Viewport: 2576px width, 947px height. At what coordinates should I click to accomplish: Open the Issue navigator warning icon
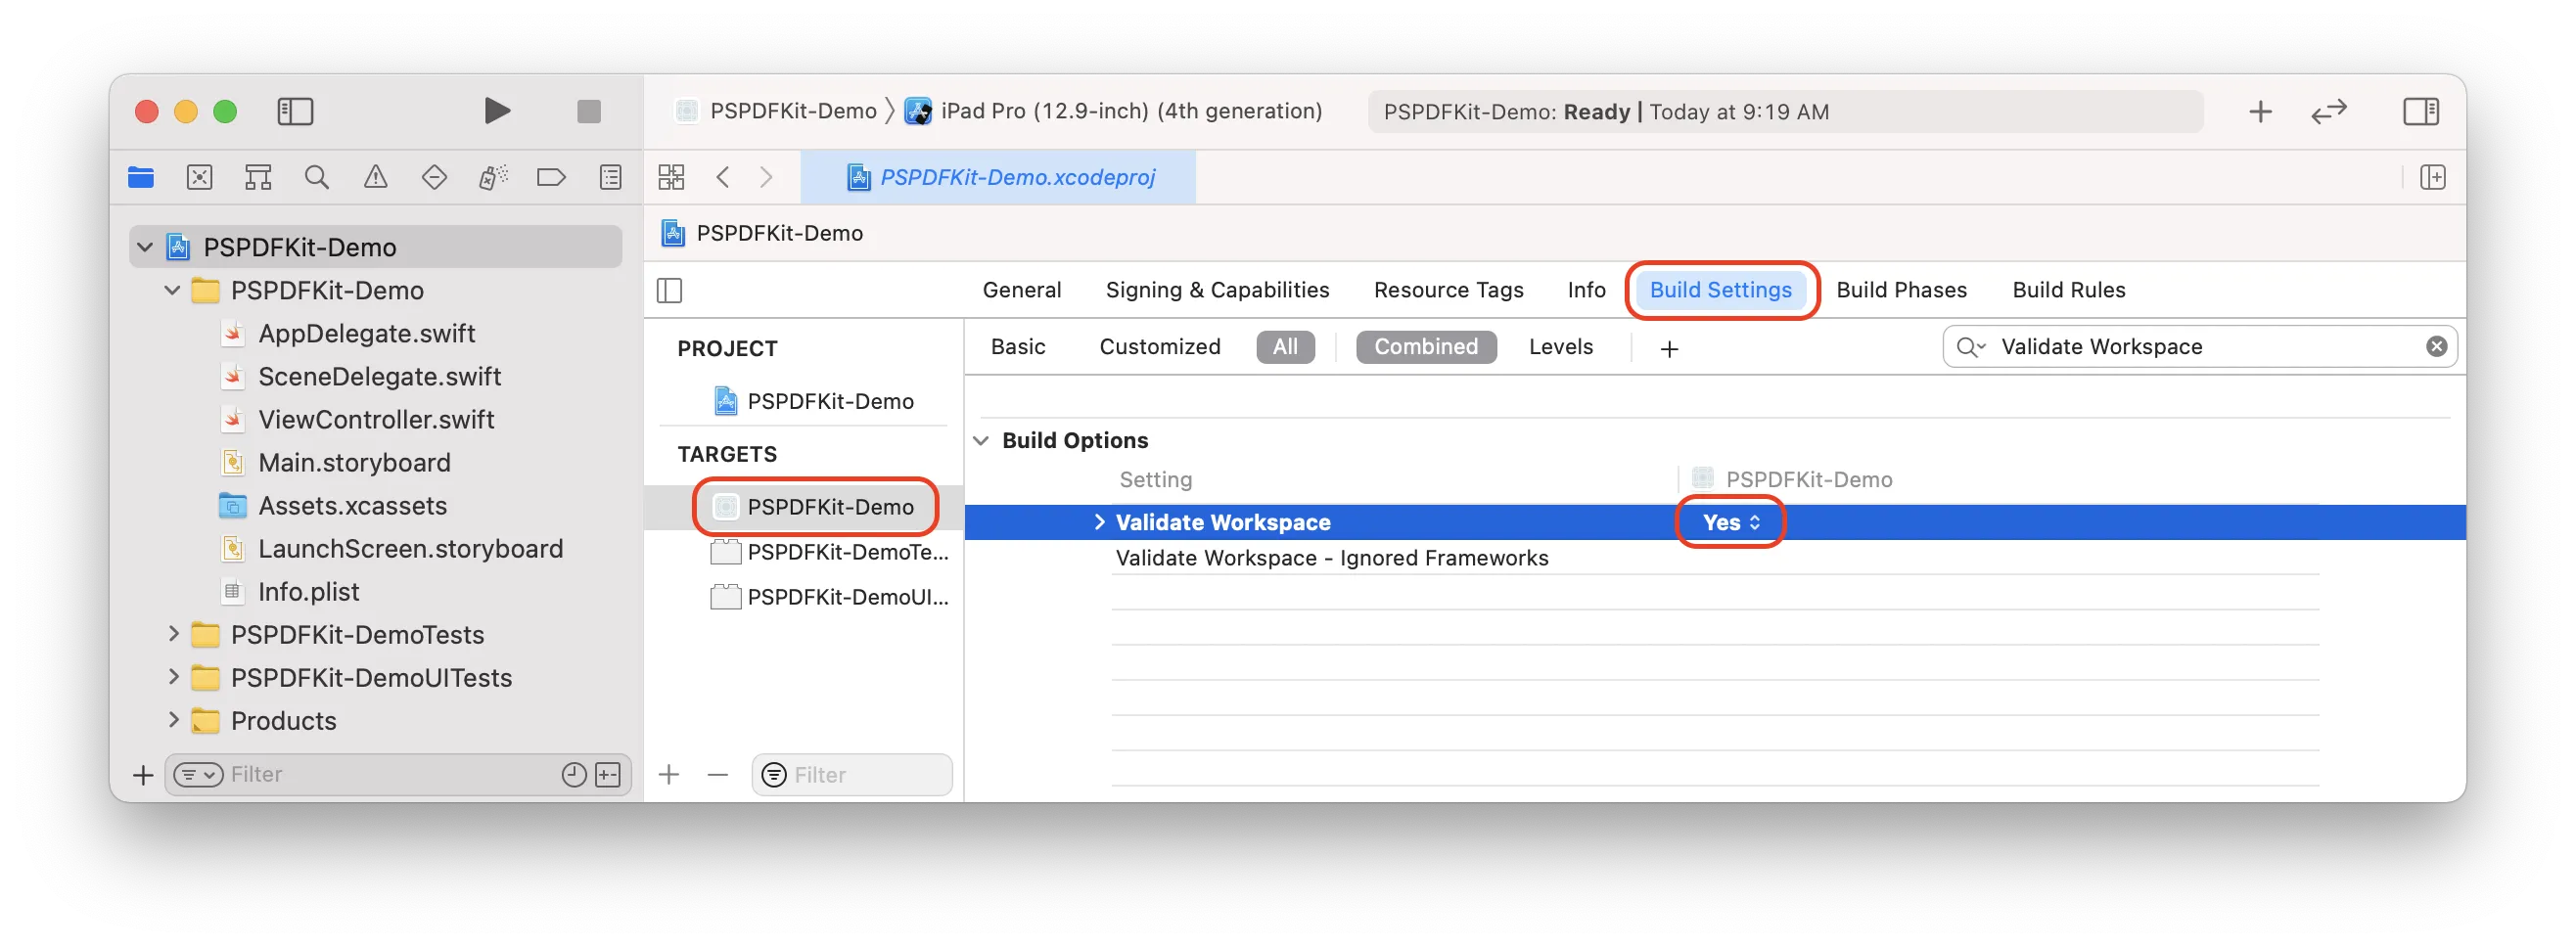[x=375, y=177]
